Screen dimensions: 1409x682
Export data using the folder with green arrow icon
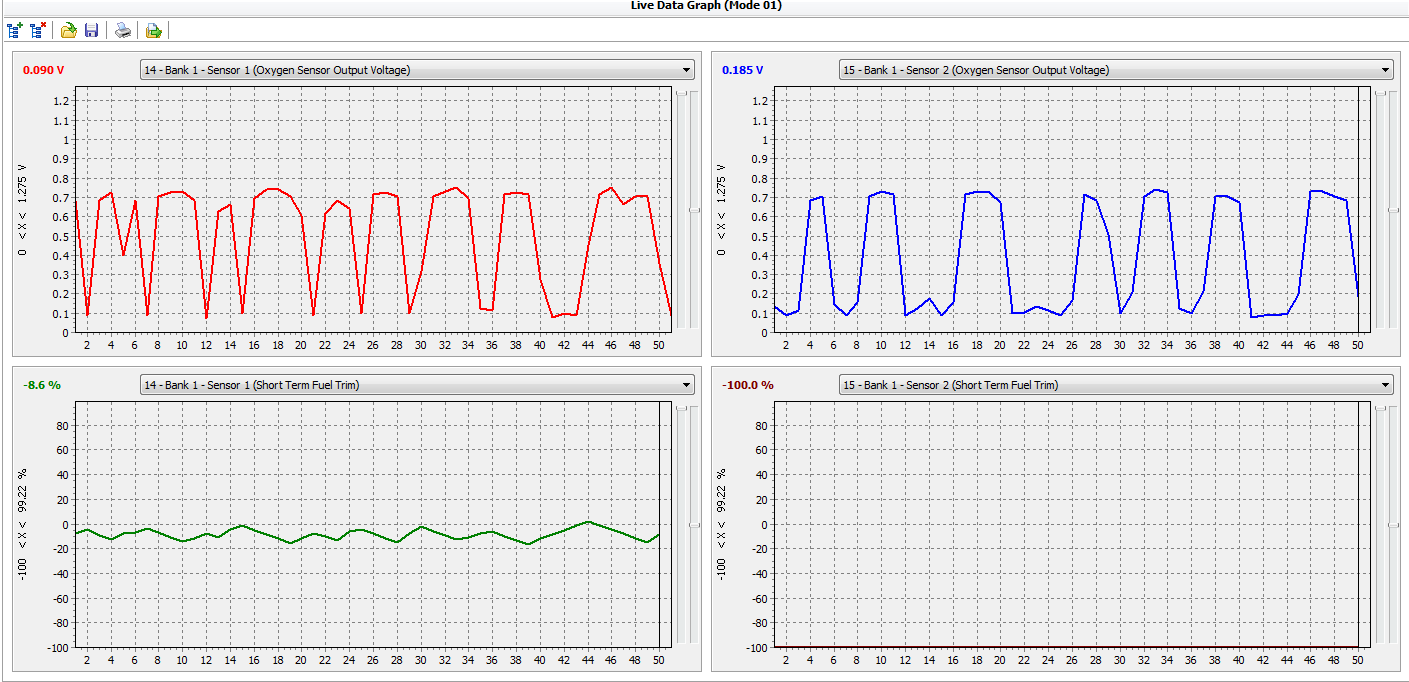(153, 31)
